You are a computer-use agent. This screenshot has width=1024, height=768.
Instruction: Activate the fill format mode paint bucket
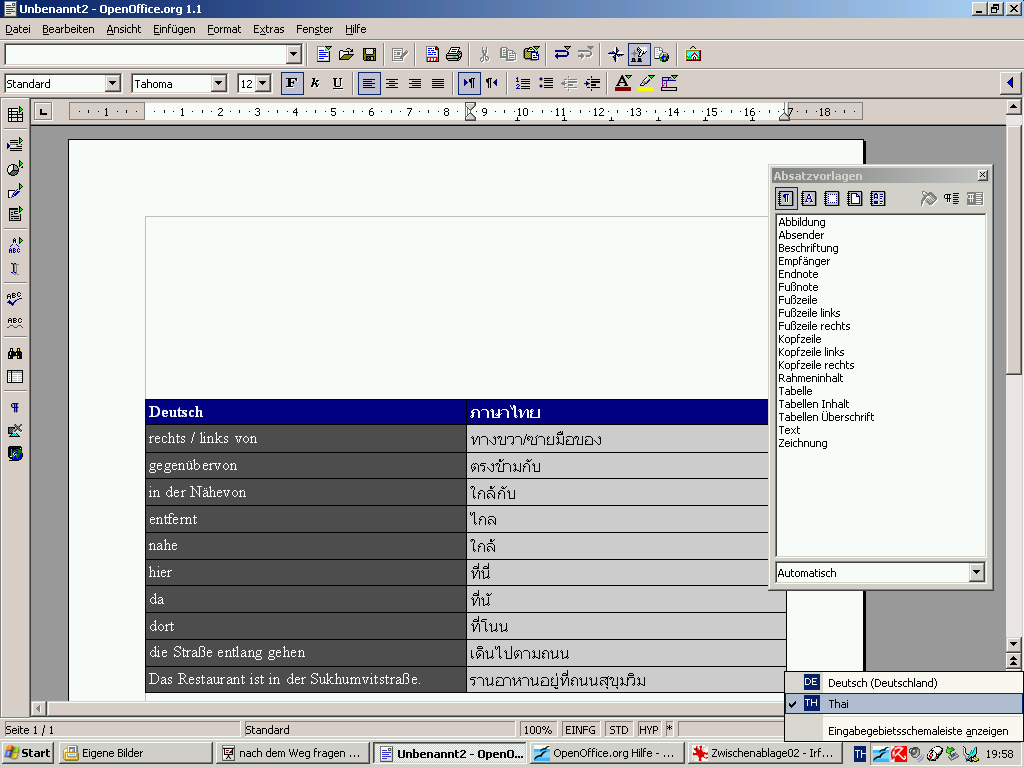(x=928, y=199)
